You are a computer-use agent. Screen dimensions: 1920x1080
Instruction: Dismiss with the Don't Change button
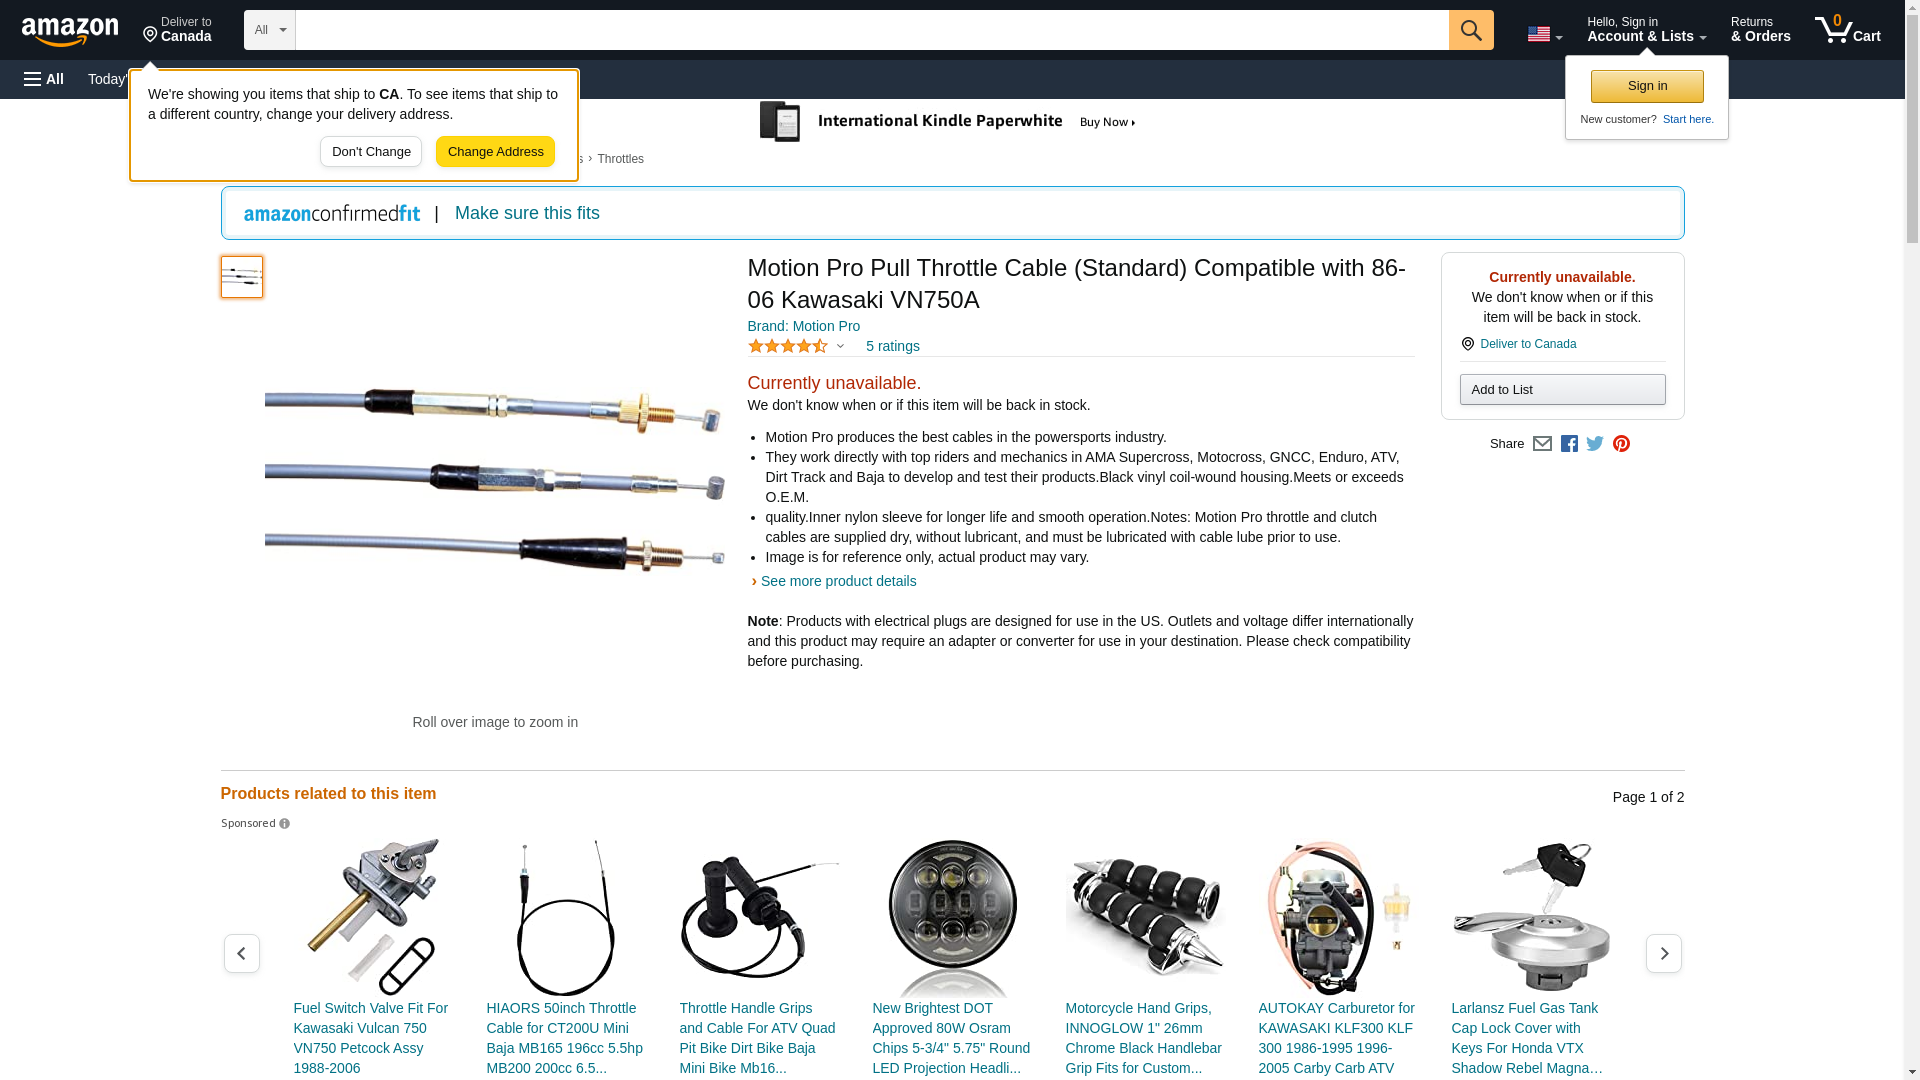tap(371, 152)
